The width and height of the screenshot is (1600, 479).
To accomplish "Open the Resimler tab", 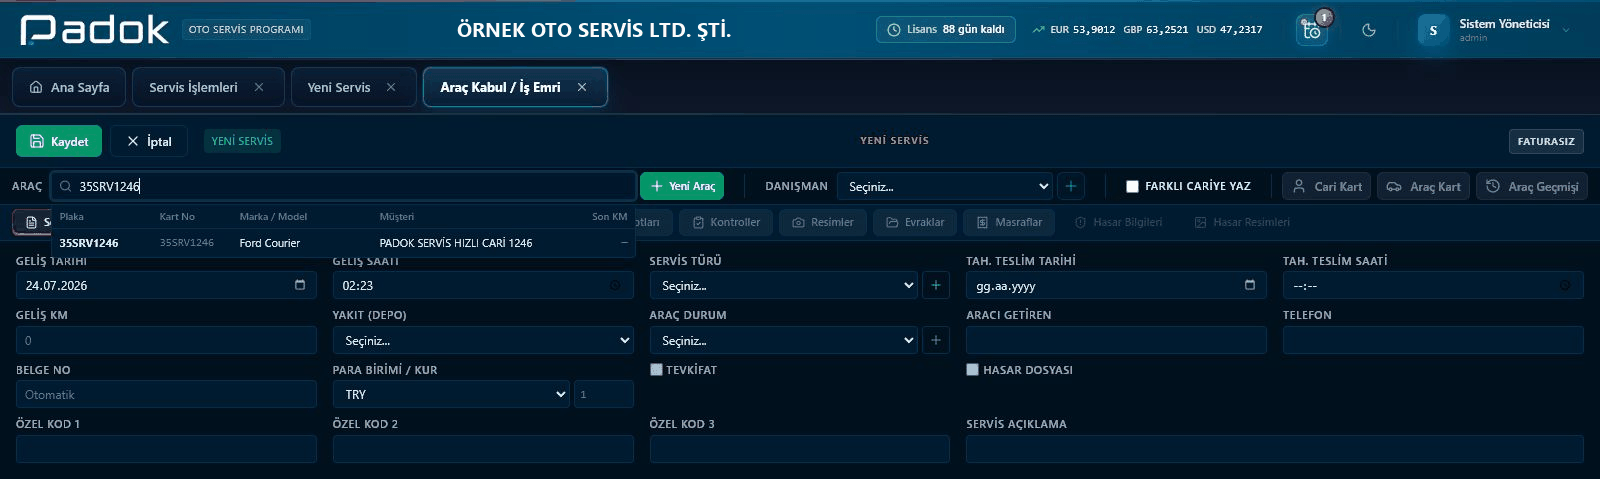I will (x=823, y=222).
